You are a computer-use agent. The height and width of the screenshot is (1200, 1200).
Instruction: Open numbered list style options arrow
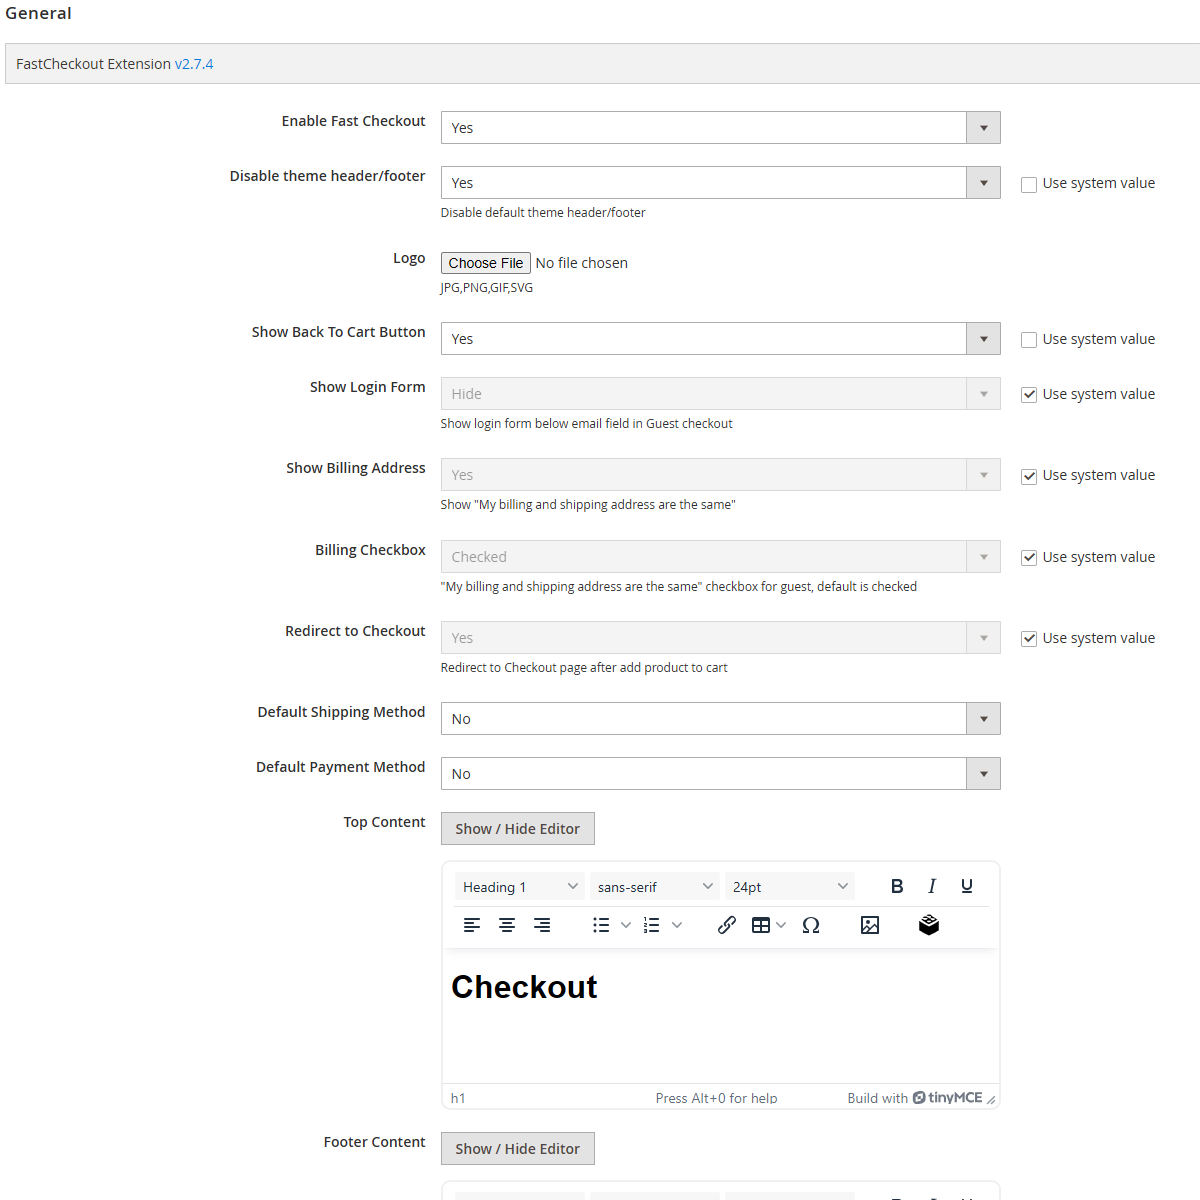(677, 925)
